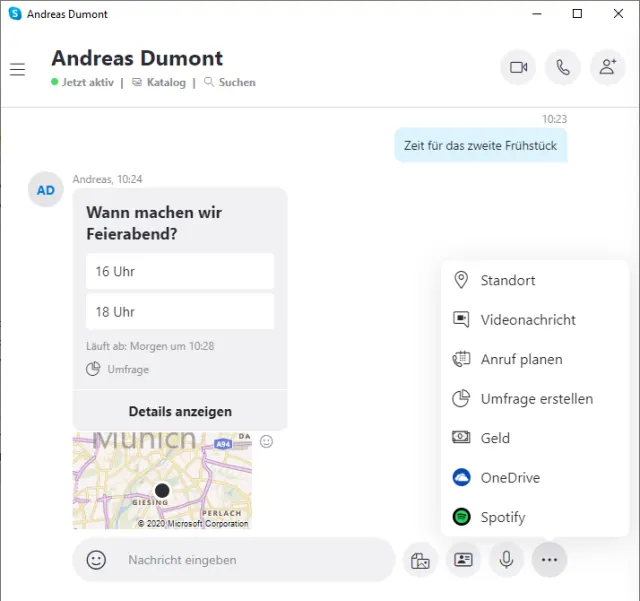Expand poll with Details anzeigen
Screen dimensions: 640x601
pyautogui.click(x=180, y=411)
